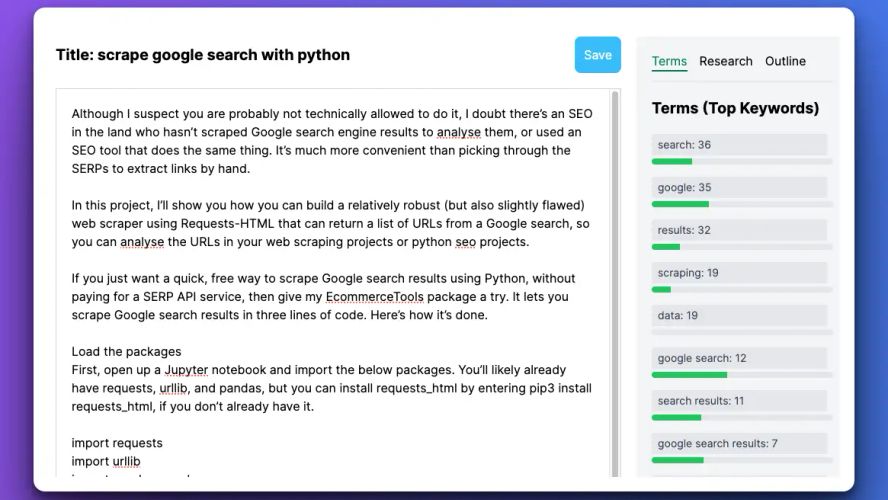
Task: Open the Research tab
Action: pos(725,61)
